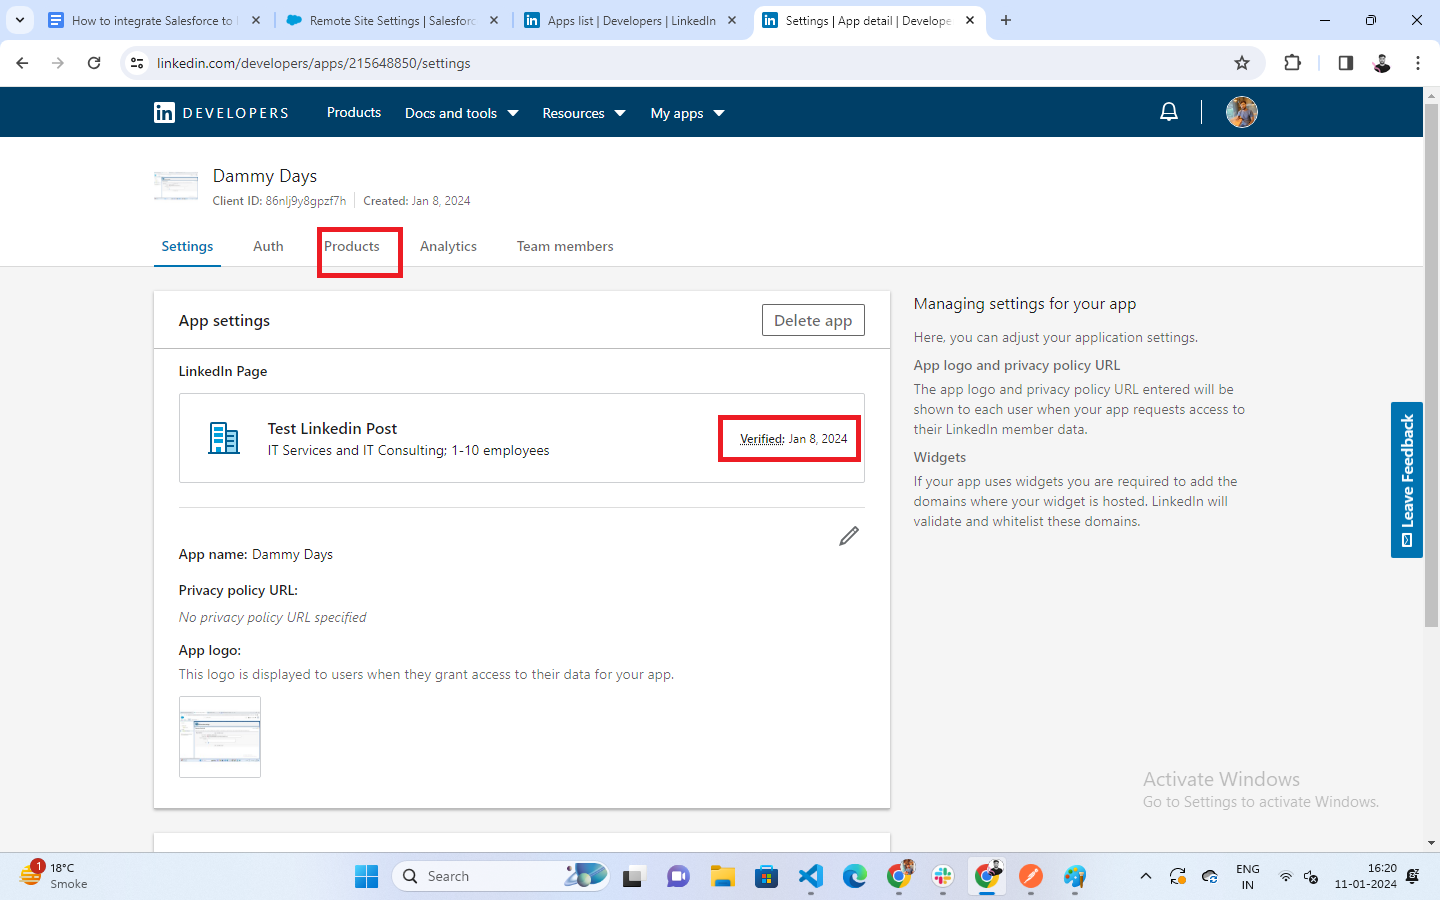Switch to the How to integrate Salesforce tab

[x=152, y=20]
